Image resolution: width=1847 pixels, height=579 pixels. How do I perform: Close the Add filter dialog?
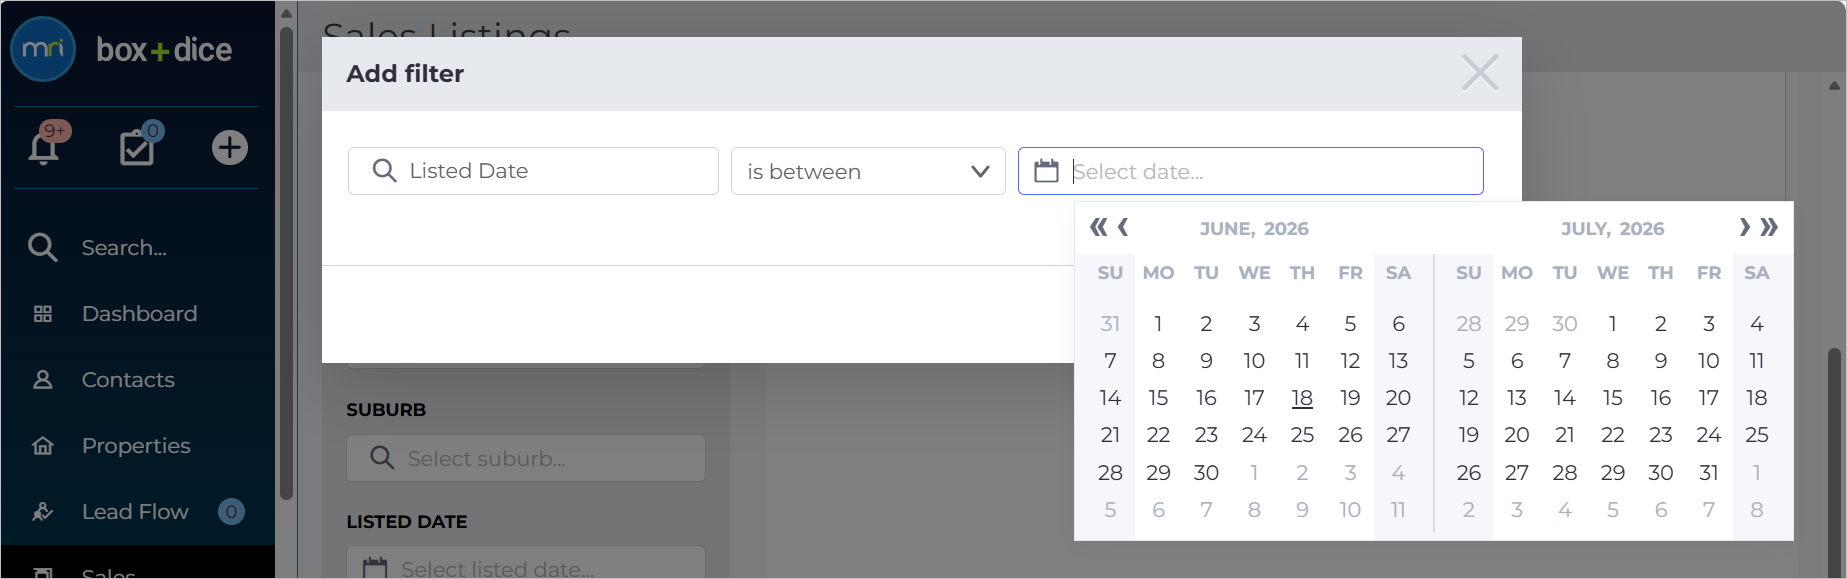click(x=1480, y=72)
